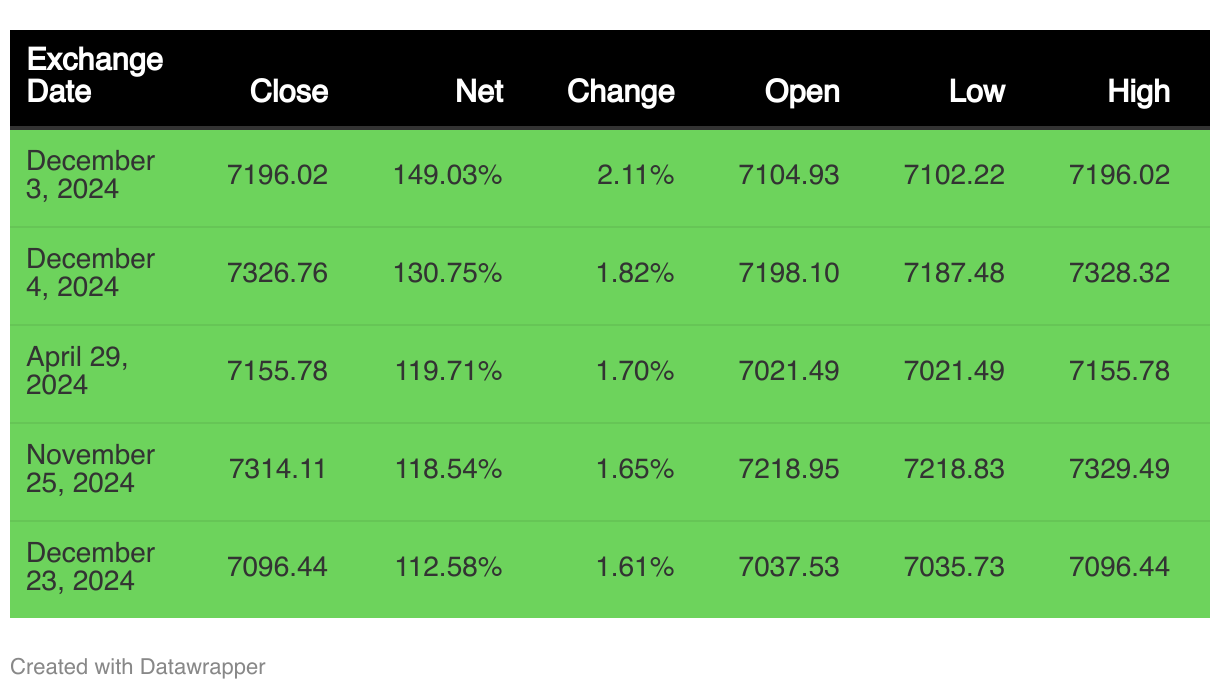Viewport: 1220px width, 690px height.
Task: Click the Net column header
Action: [479, 91]
